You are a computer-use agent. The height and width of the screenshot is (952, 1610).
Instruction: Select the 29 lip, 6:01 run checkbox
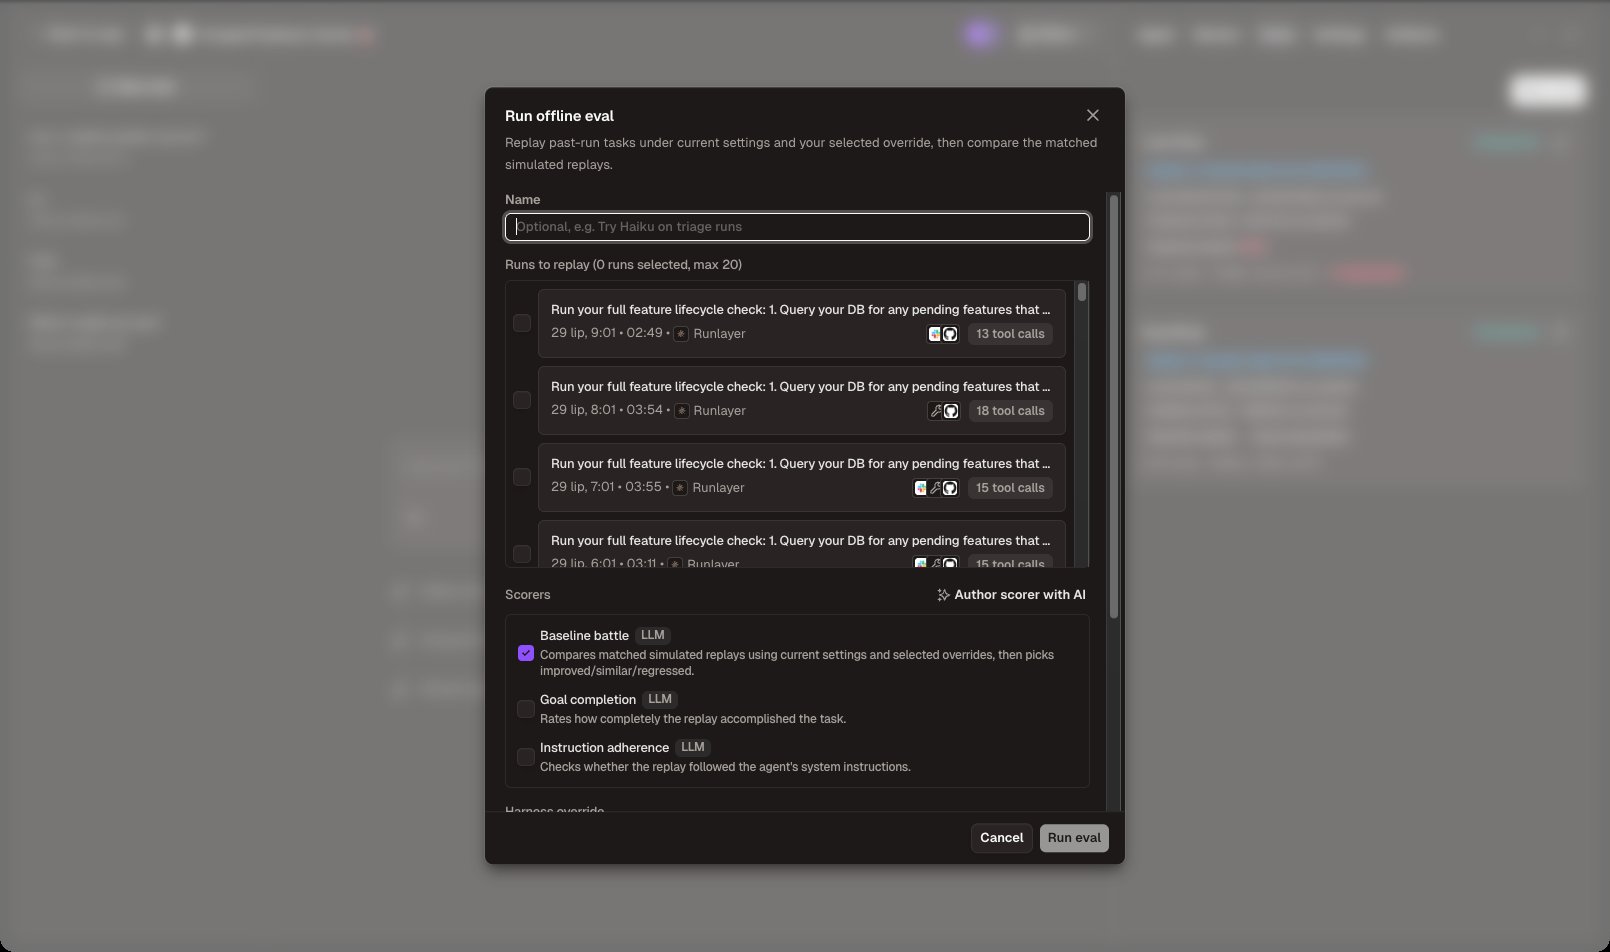[x=522, y=554]
